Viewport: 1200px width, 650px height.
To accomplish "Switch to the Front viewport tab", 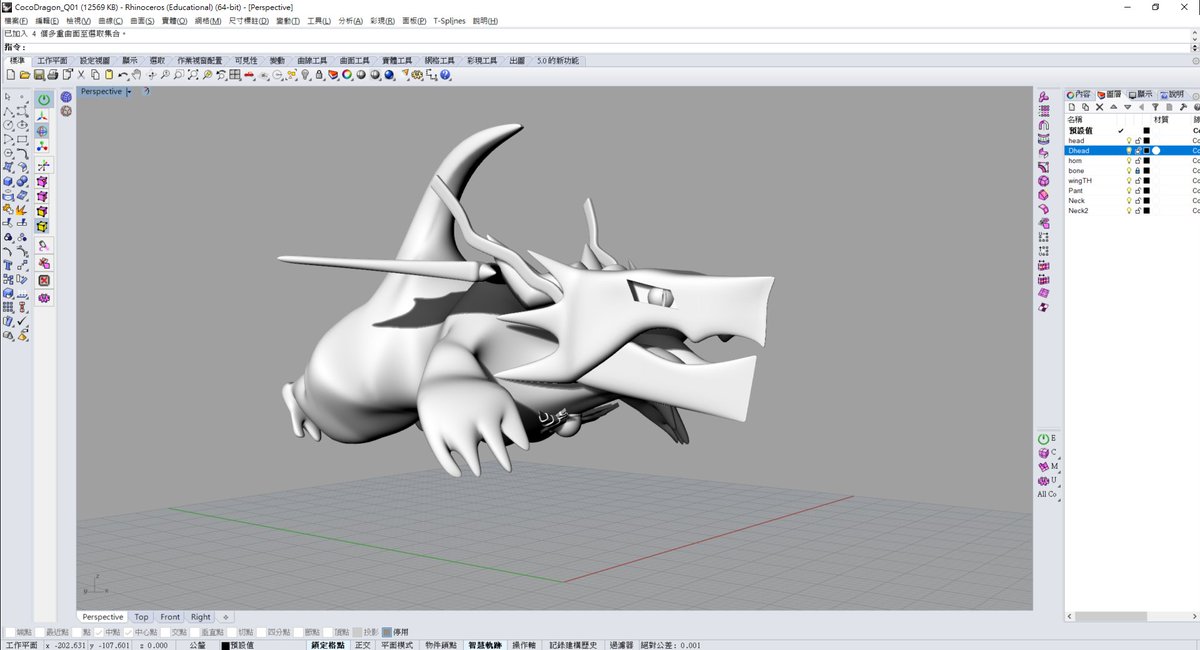I will tap(170, 617).
